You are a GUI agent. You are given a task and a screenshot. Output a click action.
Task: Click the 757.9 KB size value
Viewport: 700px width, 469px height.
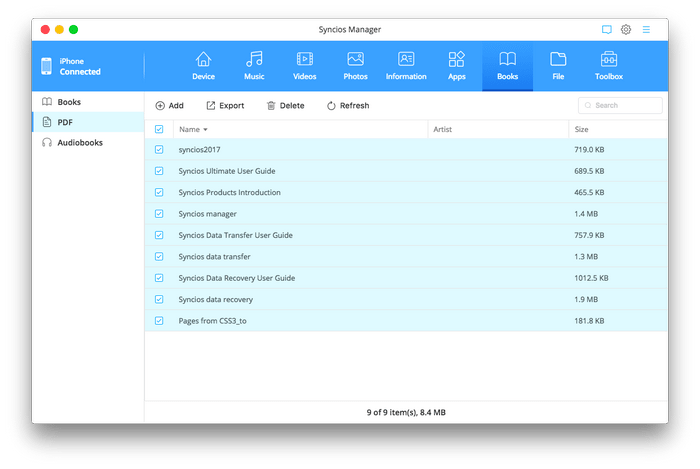[x=589, y=235]
